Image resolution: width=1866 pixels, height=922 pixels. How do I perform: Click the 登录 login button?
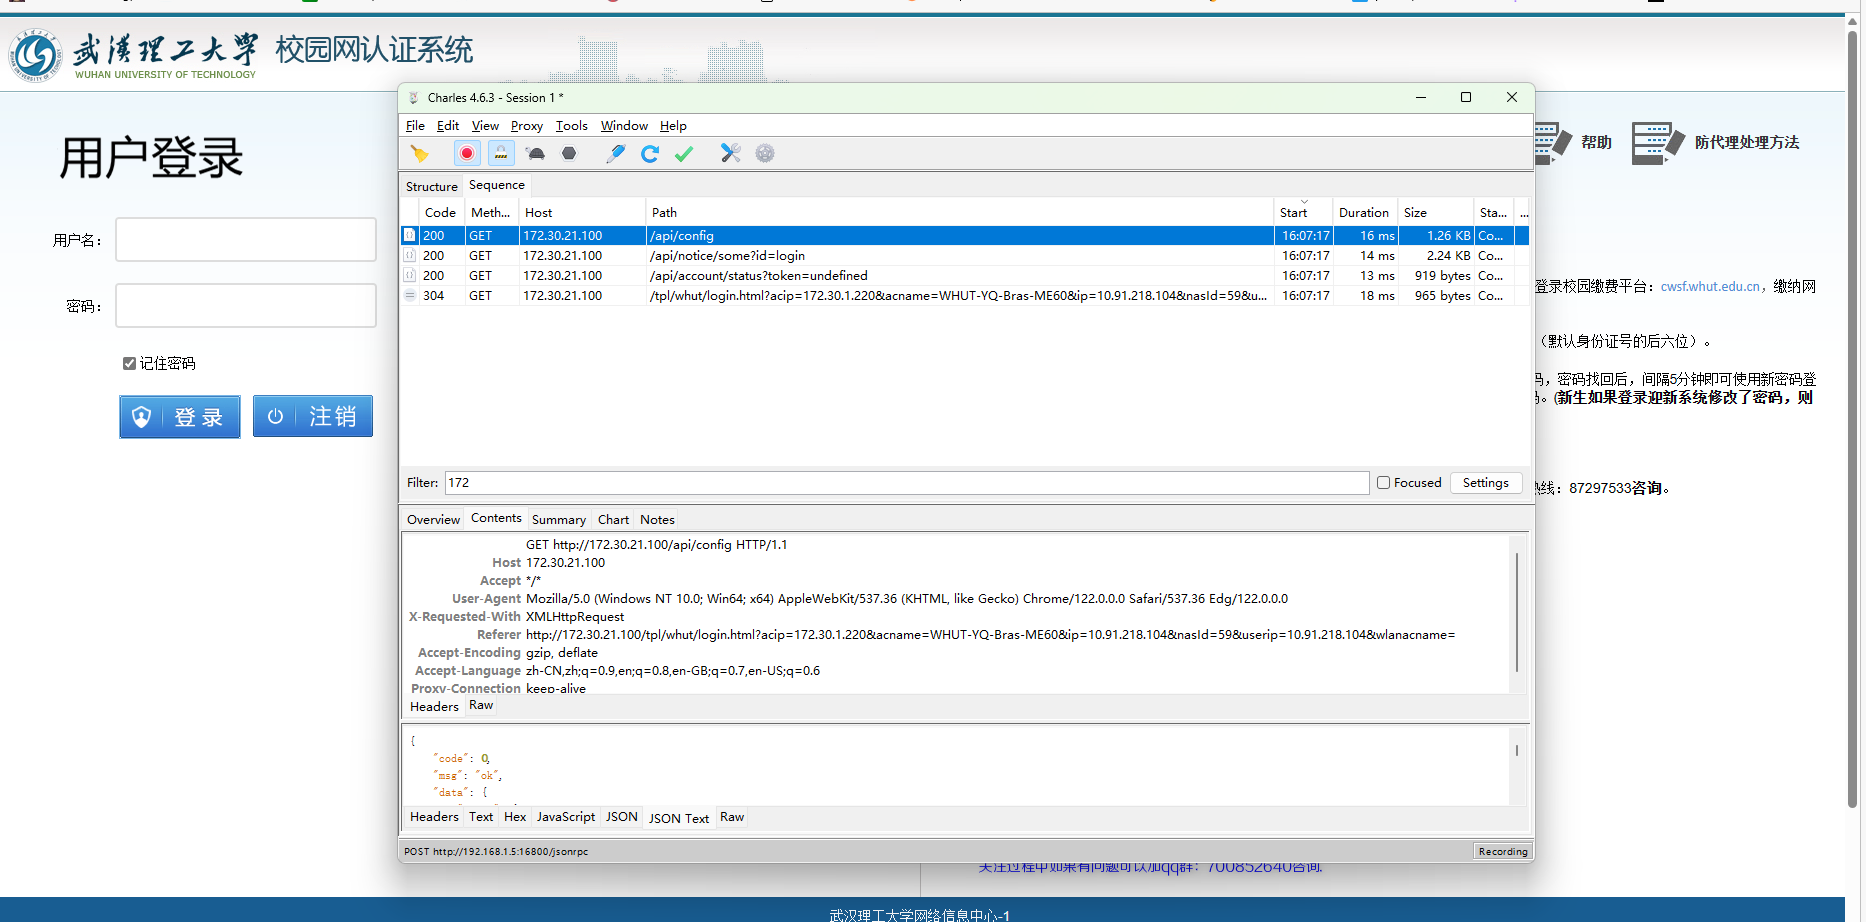pos(180,416)
